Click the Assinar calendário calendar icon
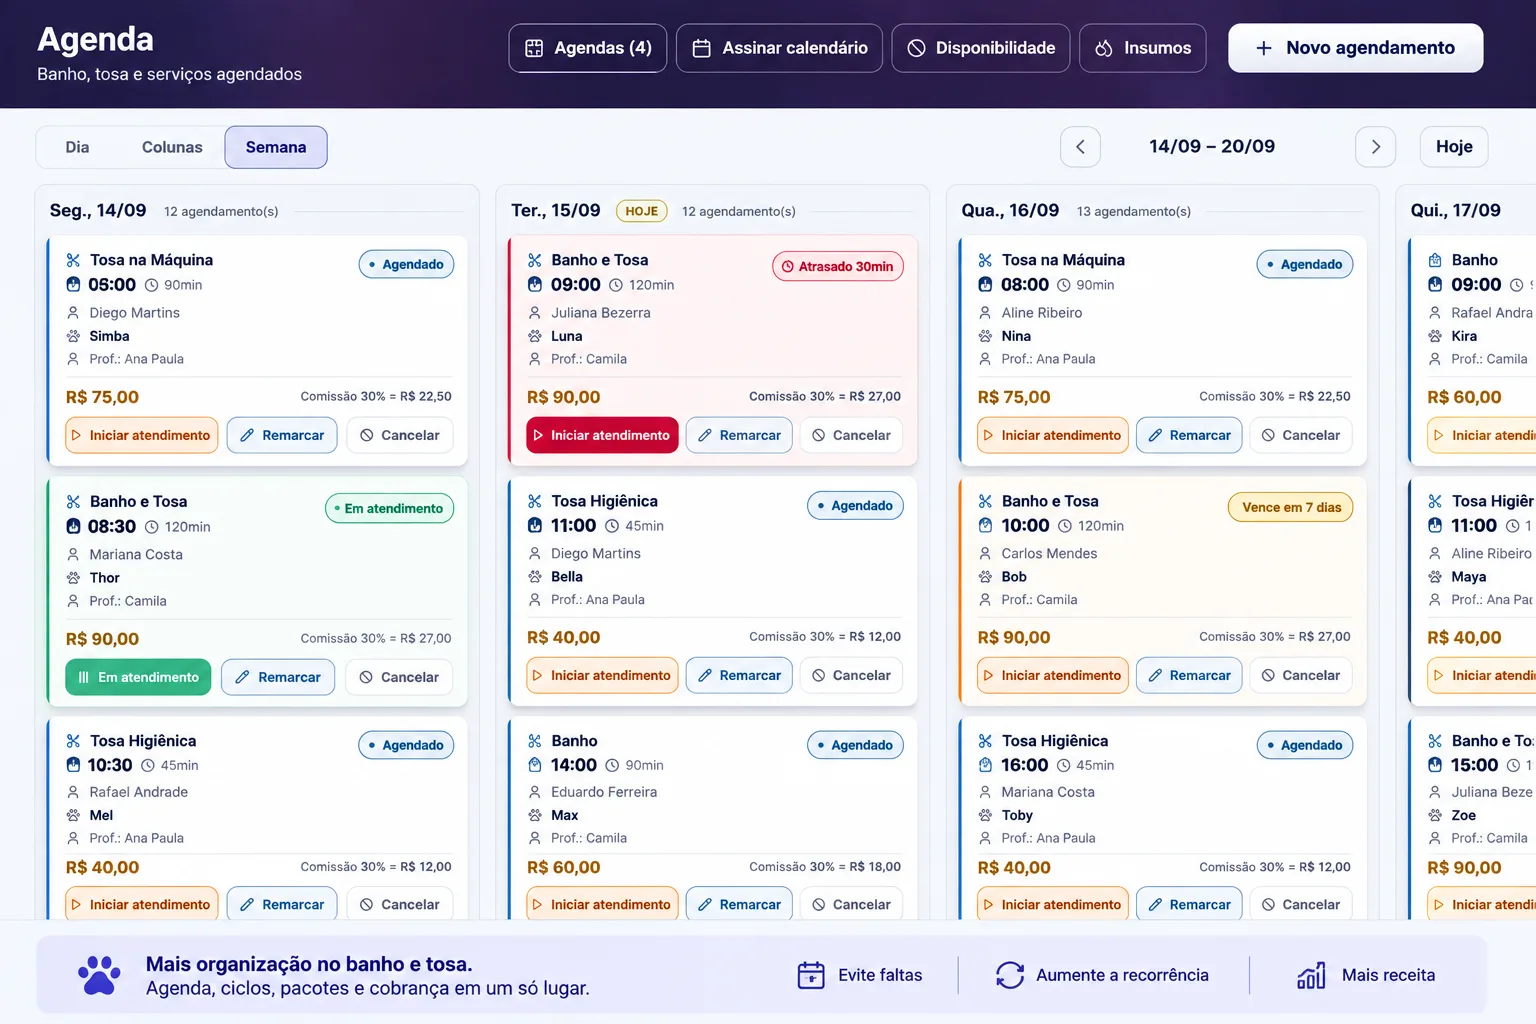1536x1024 pixels. pos(702,48)
